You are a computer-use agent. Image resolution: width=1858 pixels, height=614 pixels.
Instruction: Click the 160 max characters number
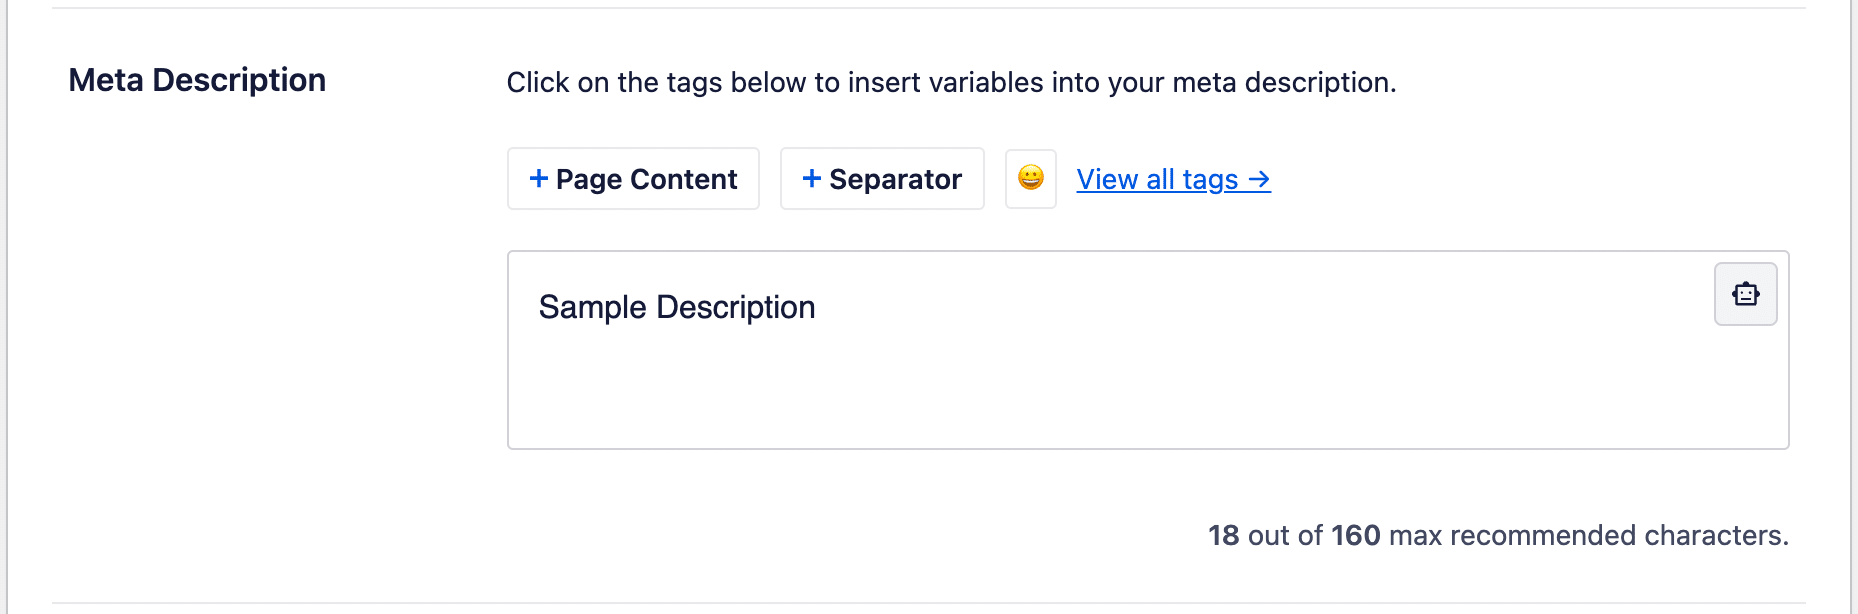(1355, 535)
